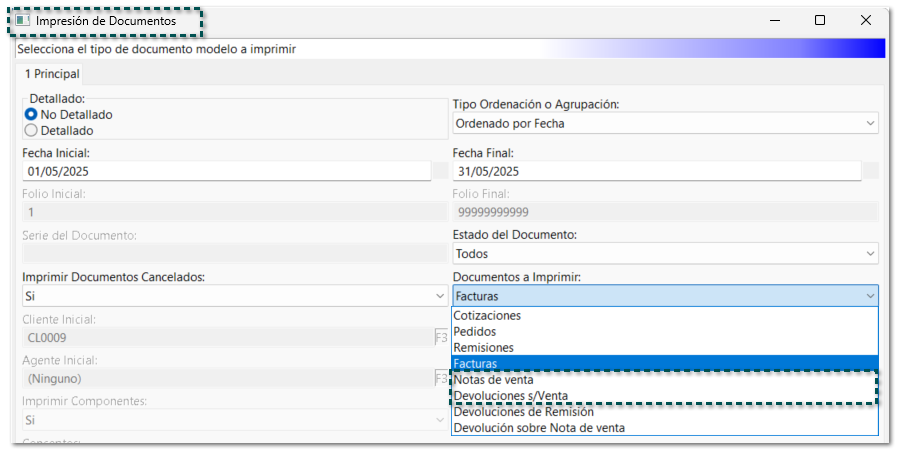Pick Devolución sobre Nota de venta

point(539,428)
